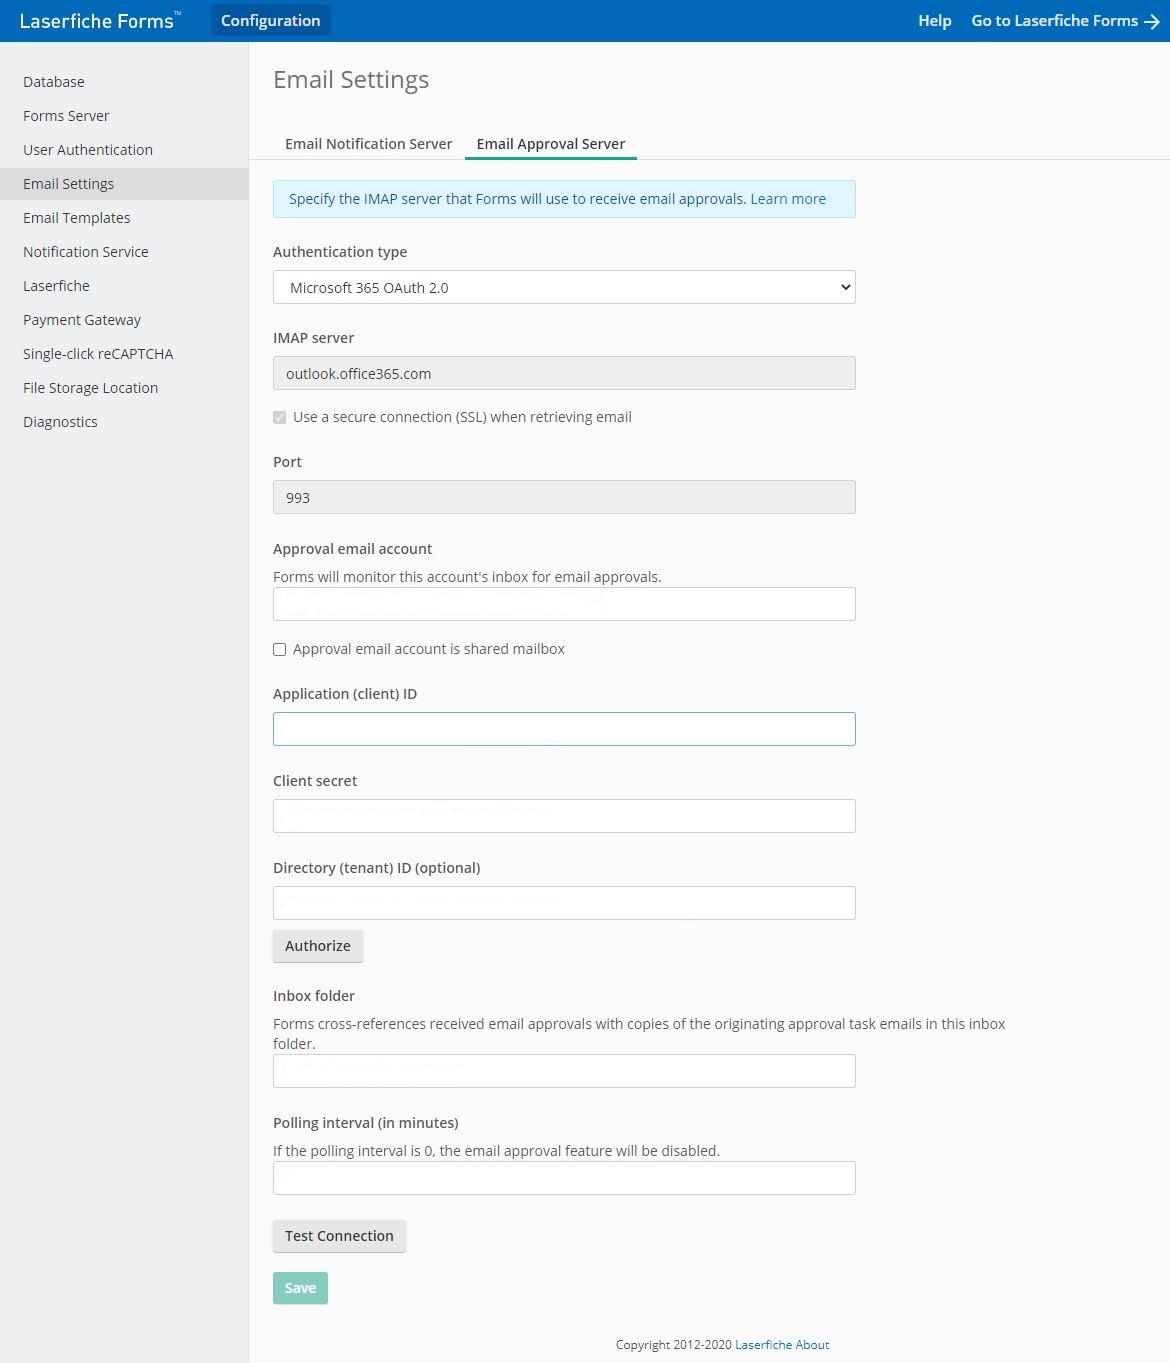
Task: Click the Help link
Action: coord(934,20)
